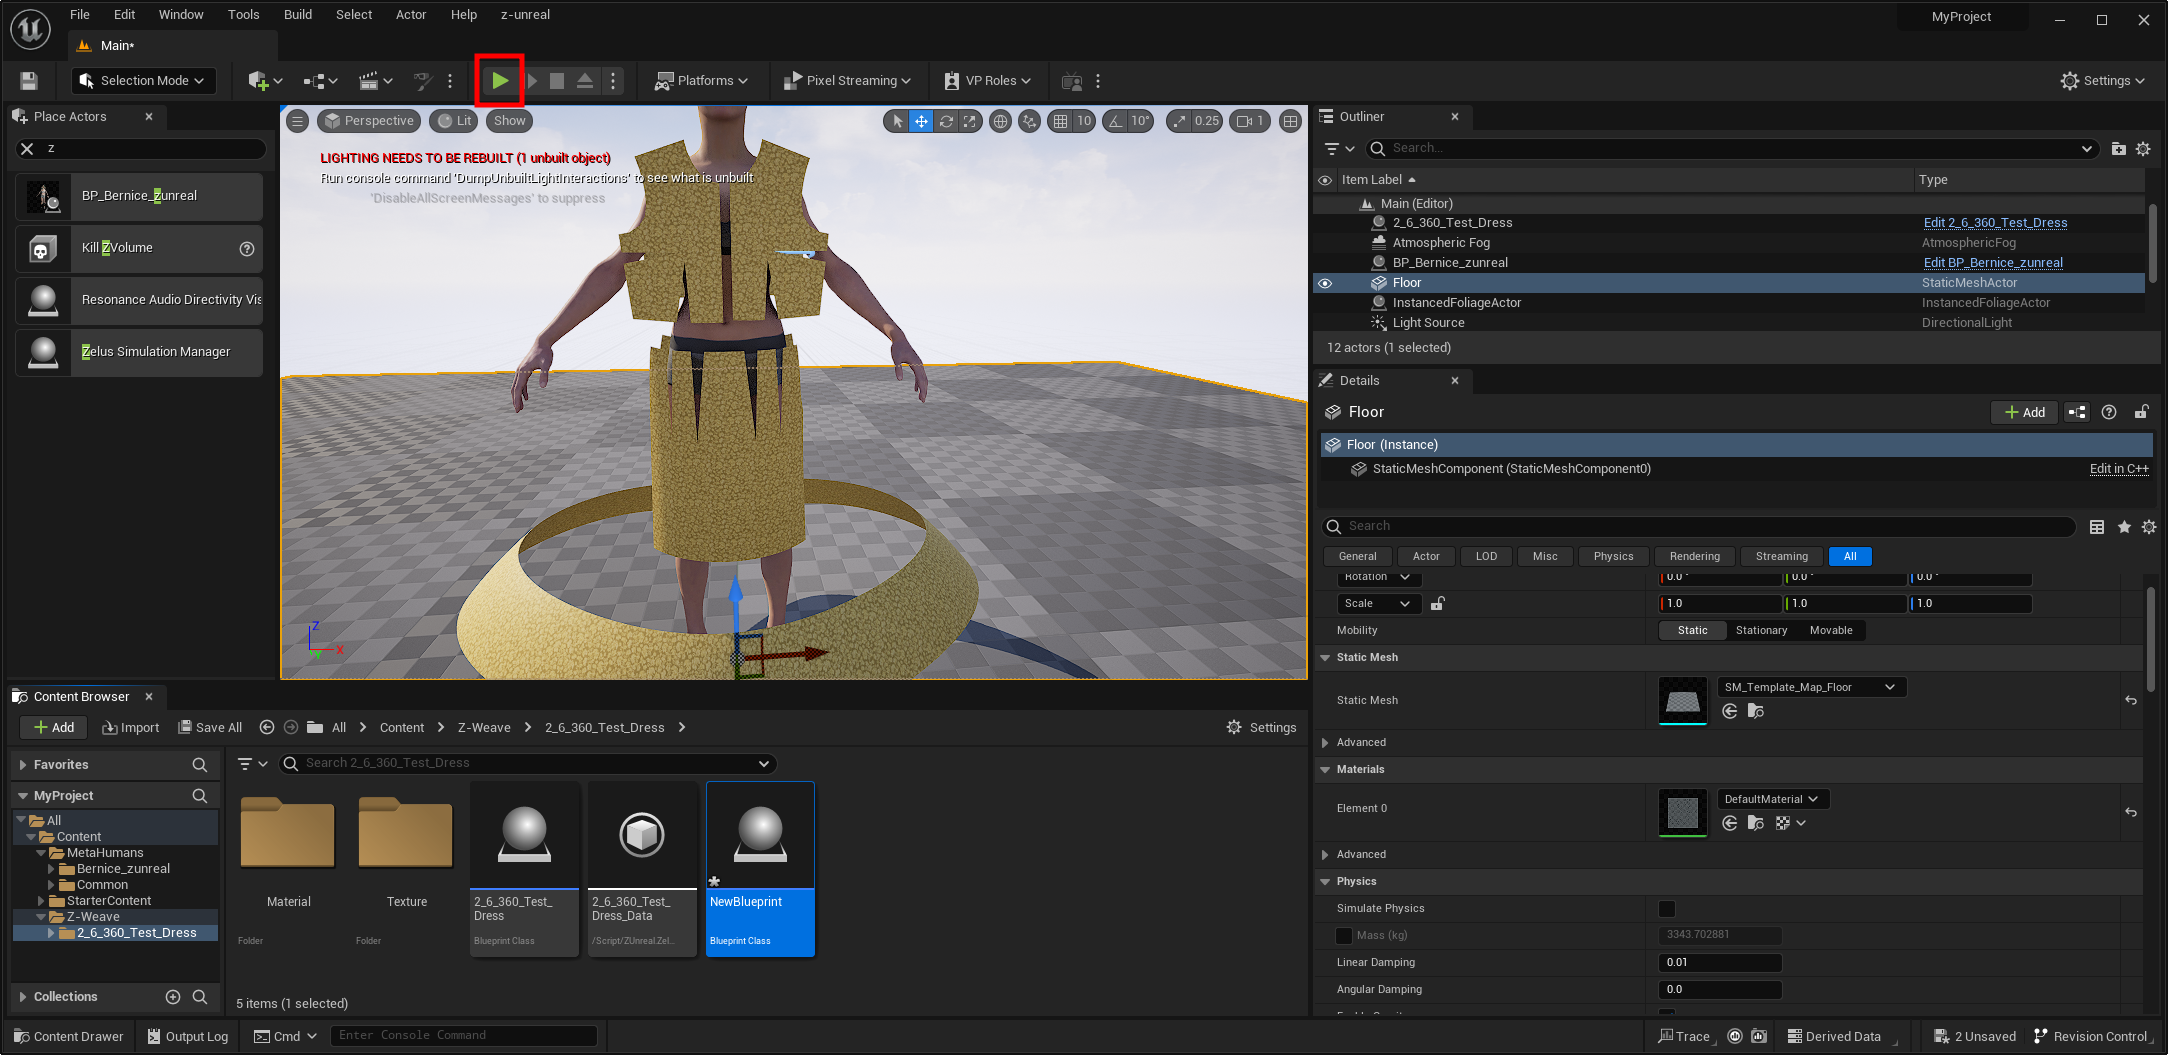Toggle world/local coordinate globe icon
Viewport: 2168px width, 1055px height.
click(1000, 121)
